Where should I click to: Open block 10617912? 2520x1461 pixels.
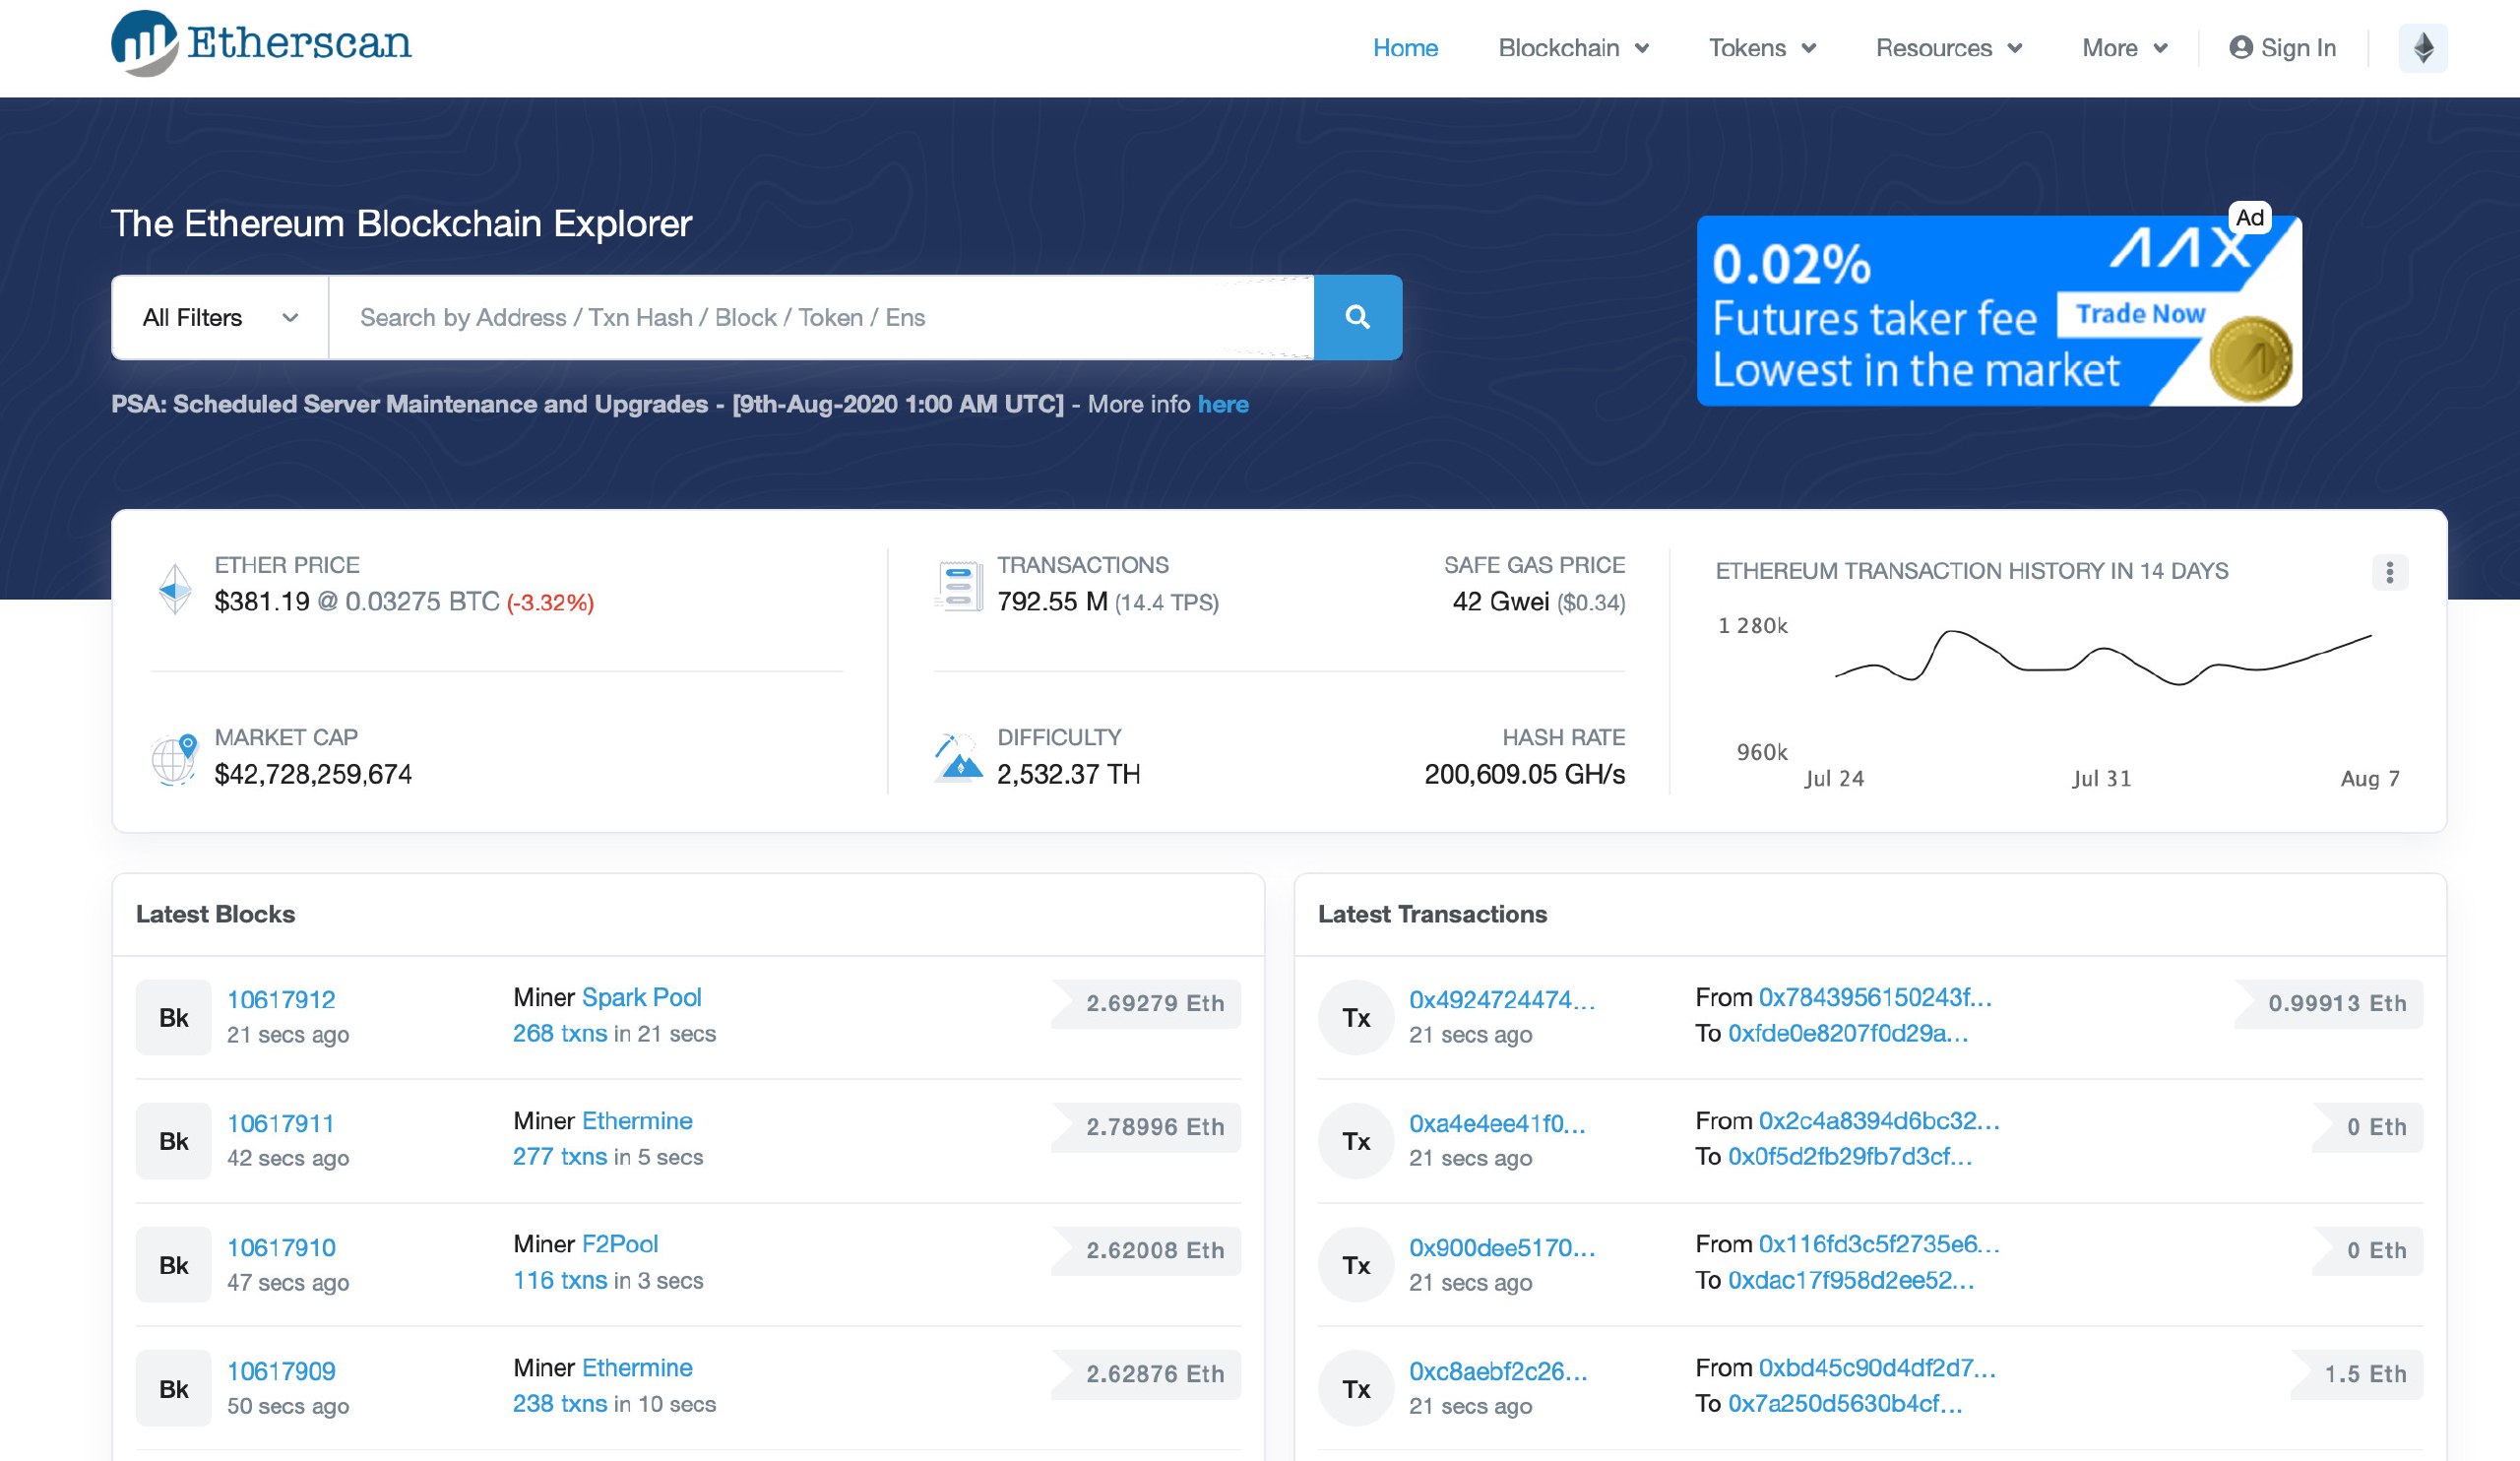tap(281, 999)
